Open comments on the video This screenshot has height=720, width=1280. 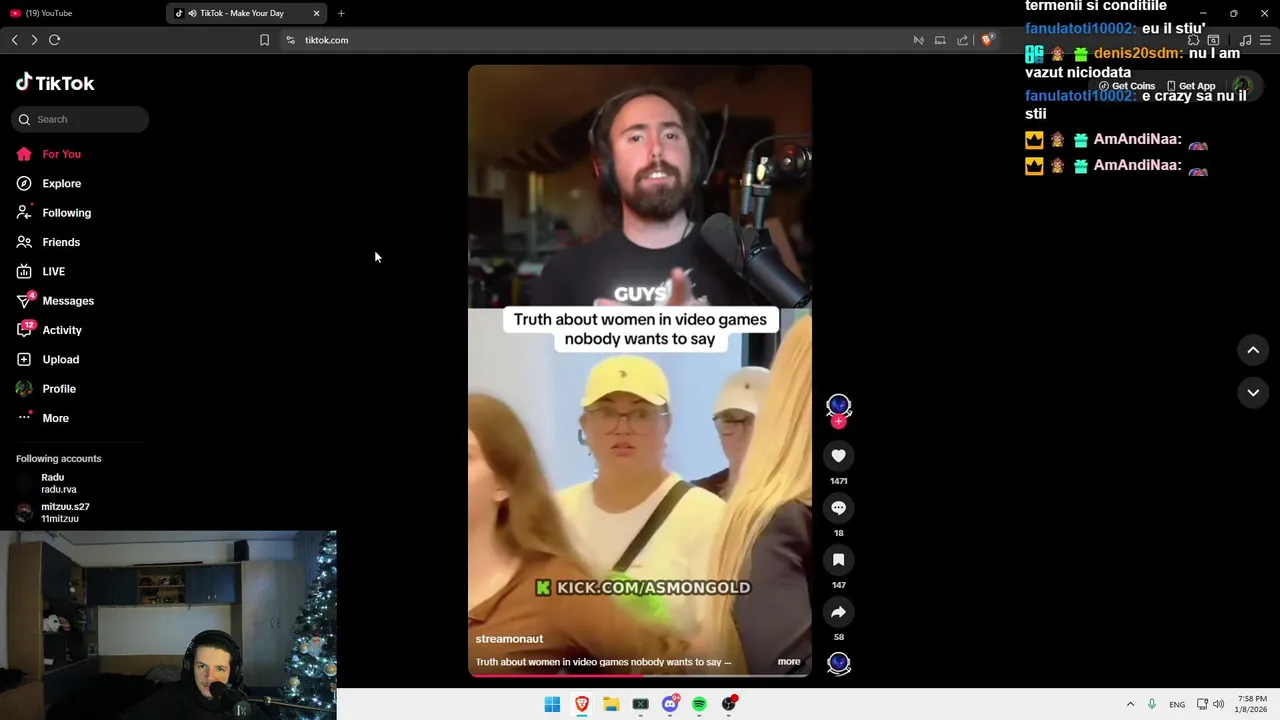pyautogui.click(x=838, y=508)
